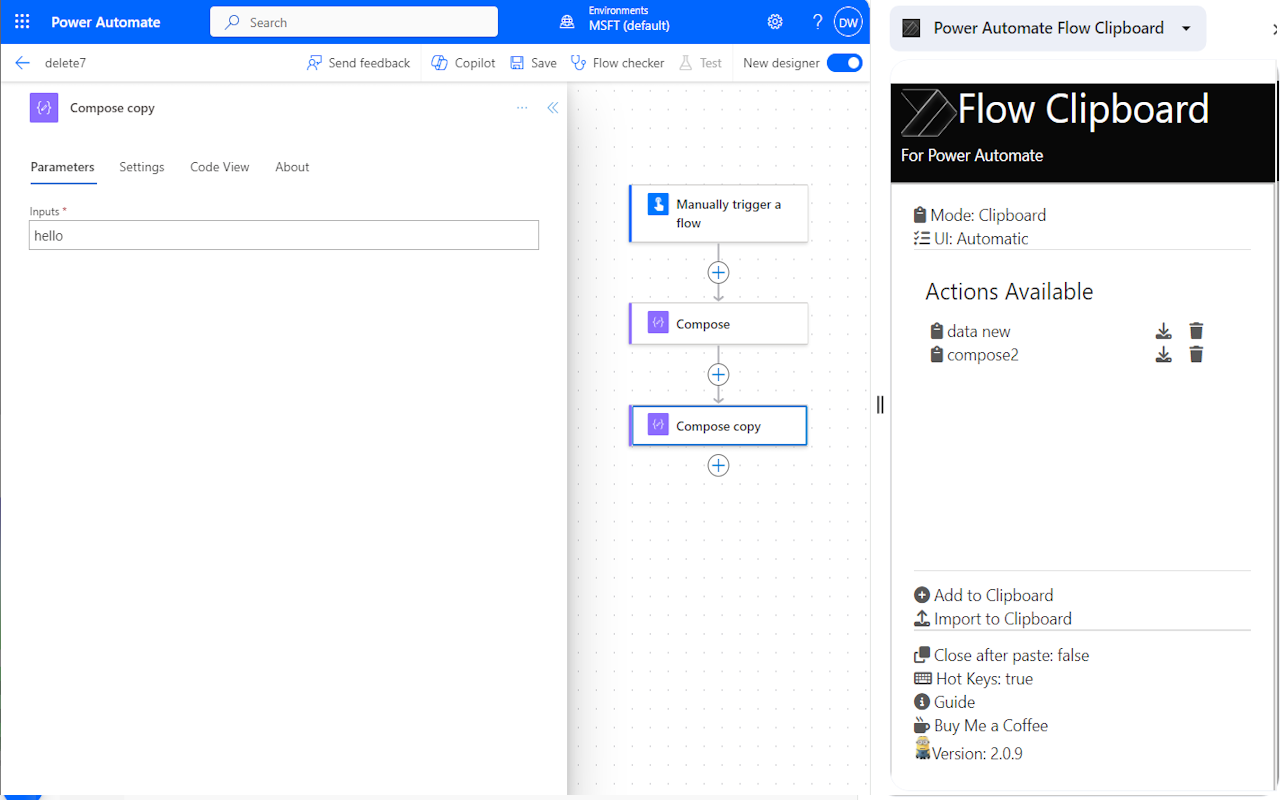The image size is (1280, 800).
Task: Delete the 'data new' clipboard action
Action: [x=1196, y=331]
